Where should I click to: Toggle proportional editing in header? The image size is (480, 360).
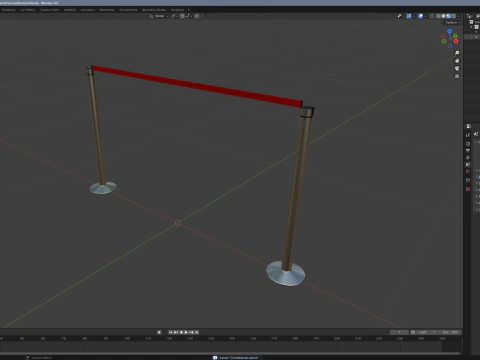point(197,16)
